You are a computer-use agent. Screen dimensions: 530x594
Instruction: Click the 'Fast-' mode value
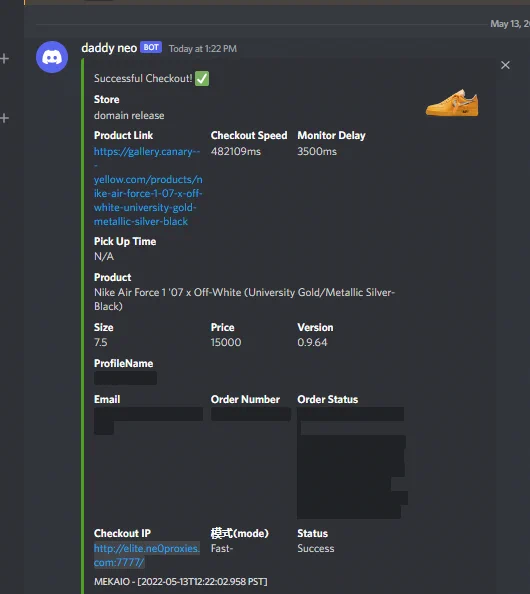[222, 549]
